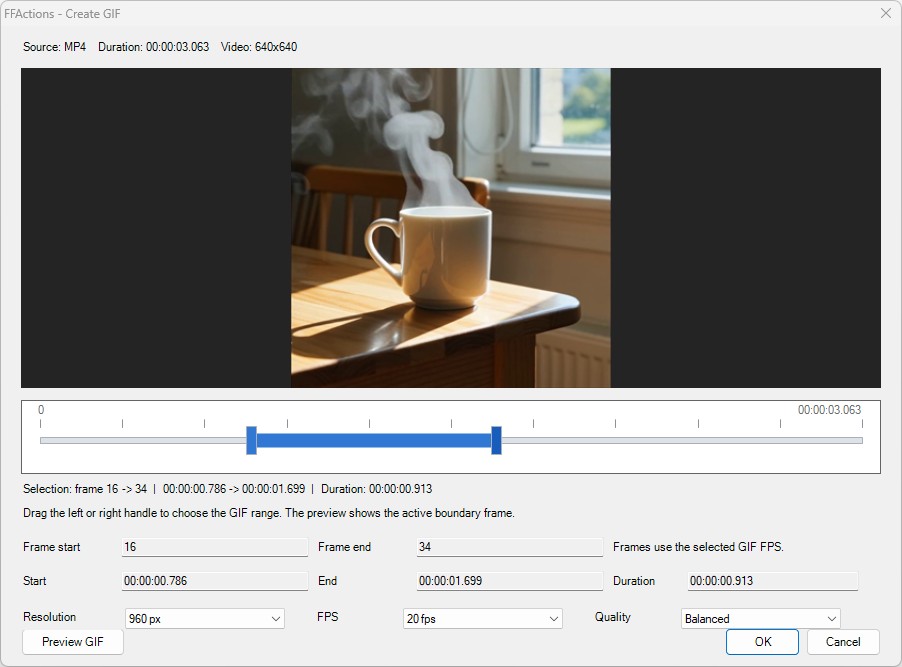
Task: Click the Duration field 00:00:00.913
Action: click(x=773, y=581)
